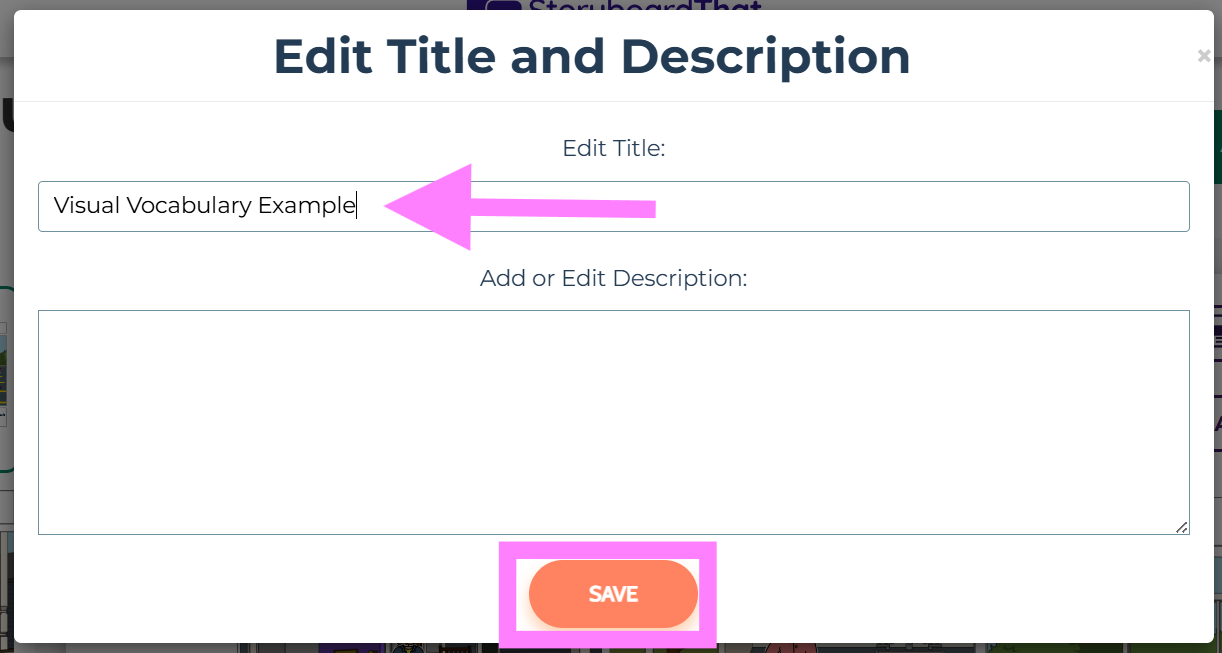Viewport: 1222px width, 653px height.
Task: Click the StoryboardThat logo behind the dialog
Action: (612, 6)
